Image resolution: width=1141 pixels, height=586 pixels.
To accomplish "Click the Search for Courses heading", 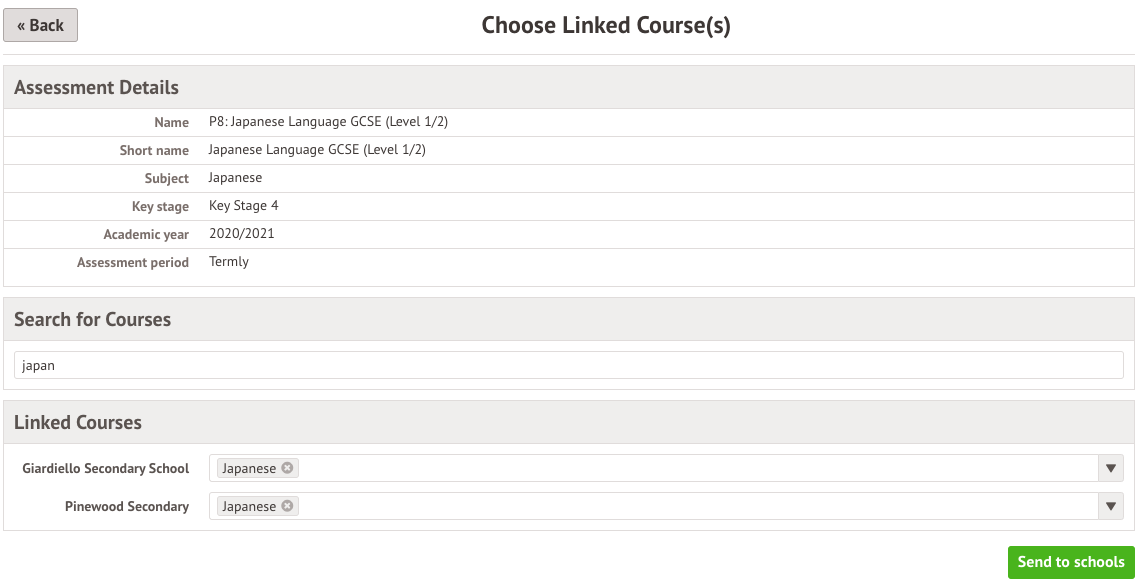I will (x=92, y=319).
